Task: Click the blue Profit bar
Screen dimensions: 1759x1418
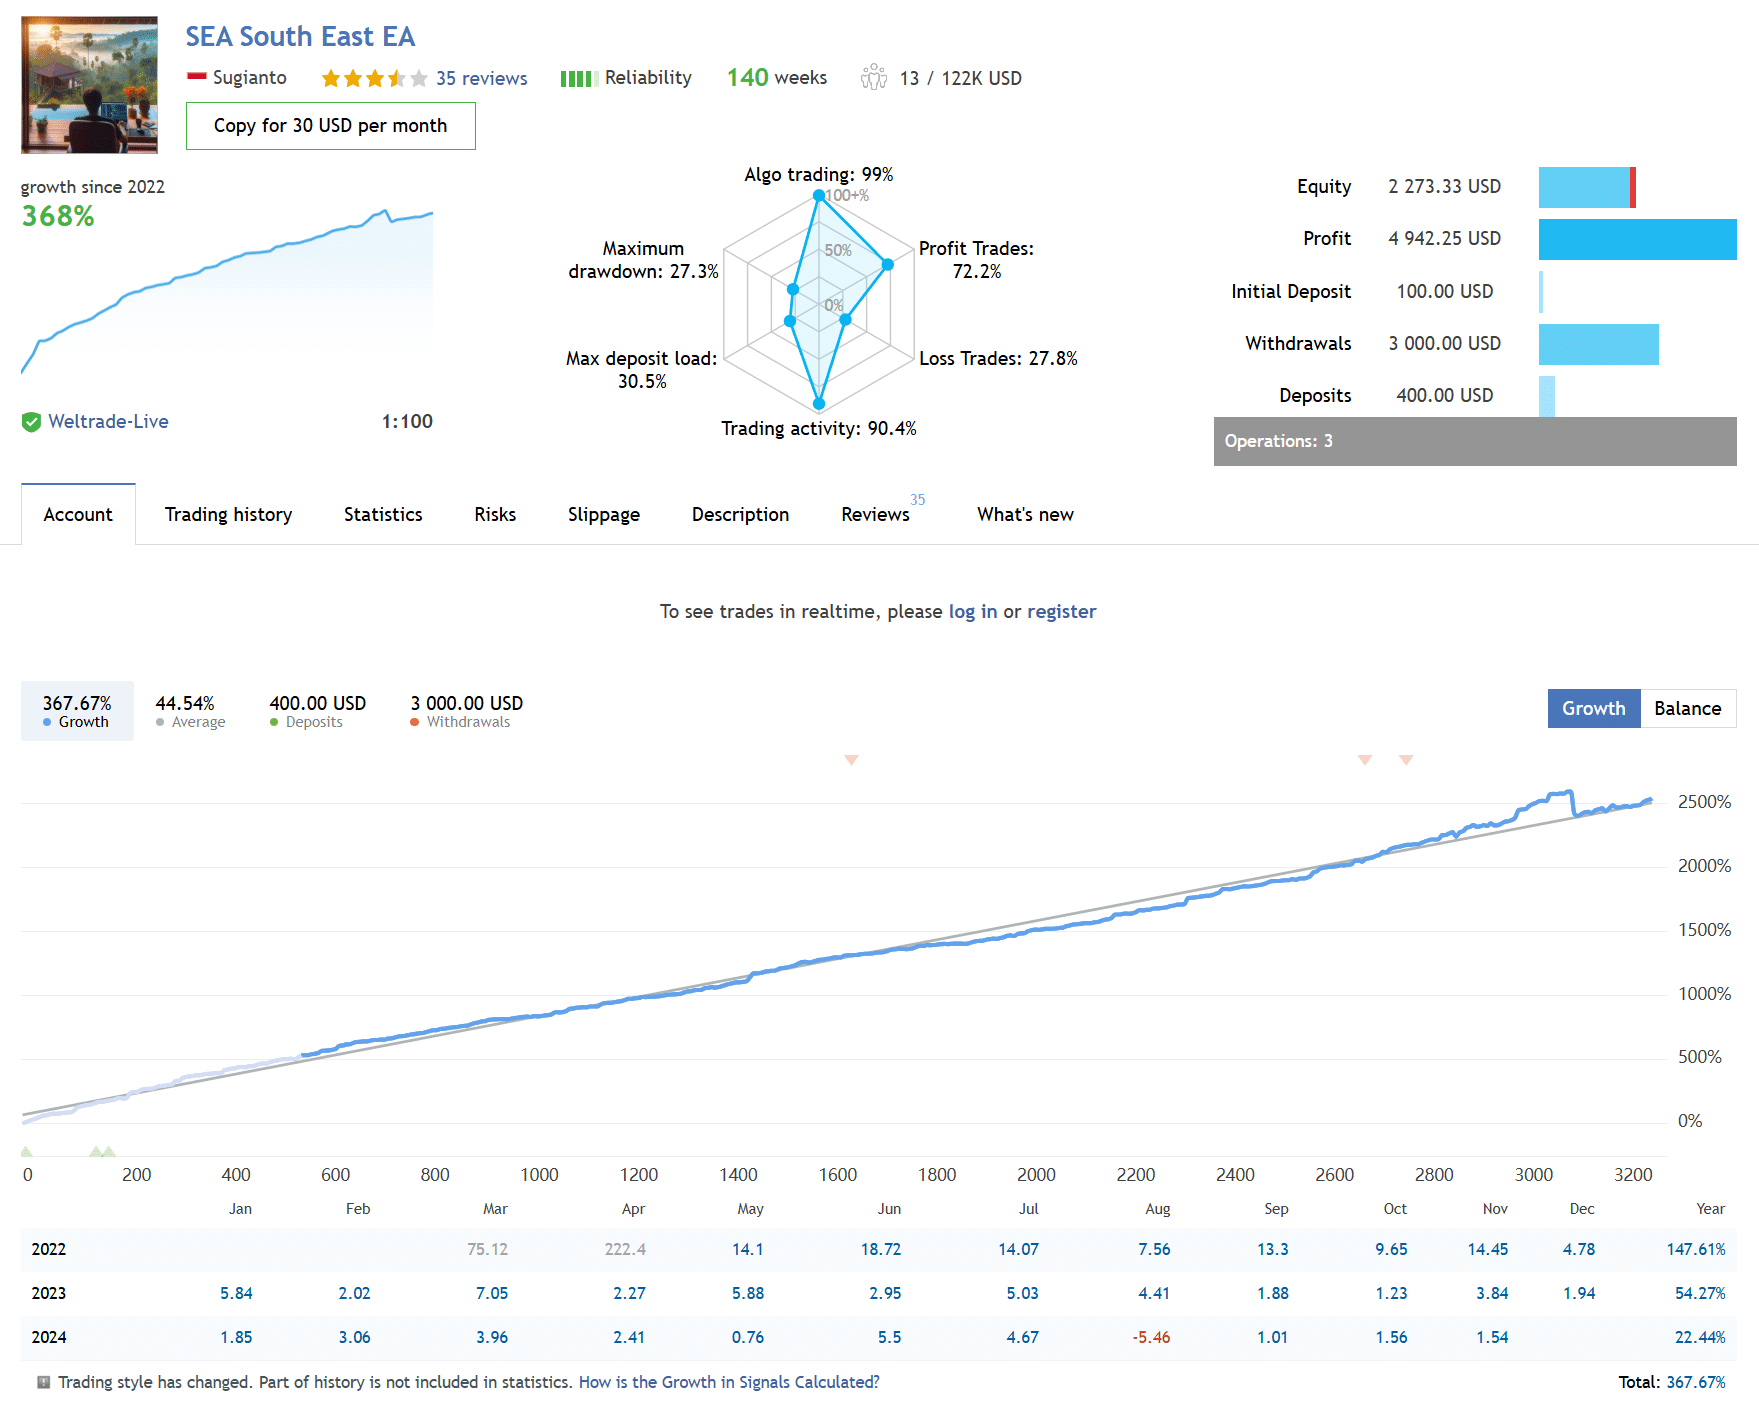Action: 1636,239
